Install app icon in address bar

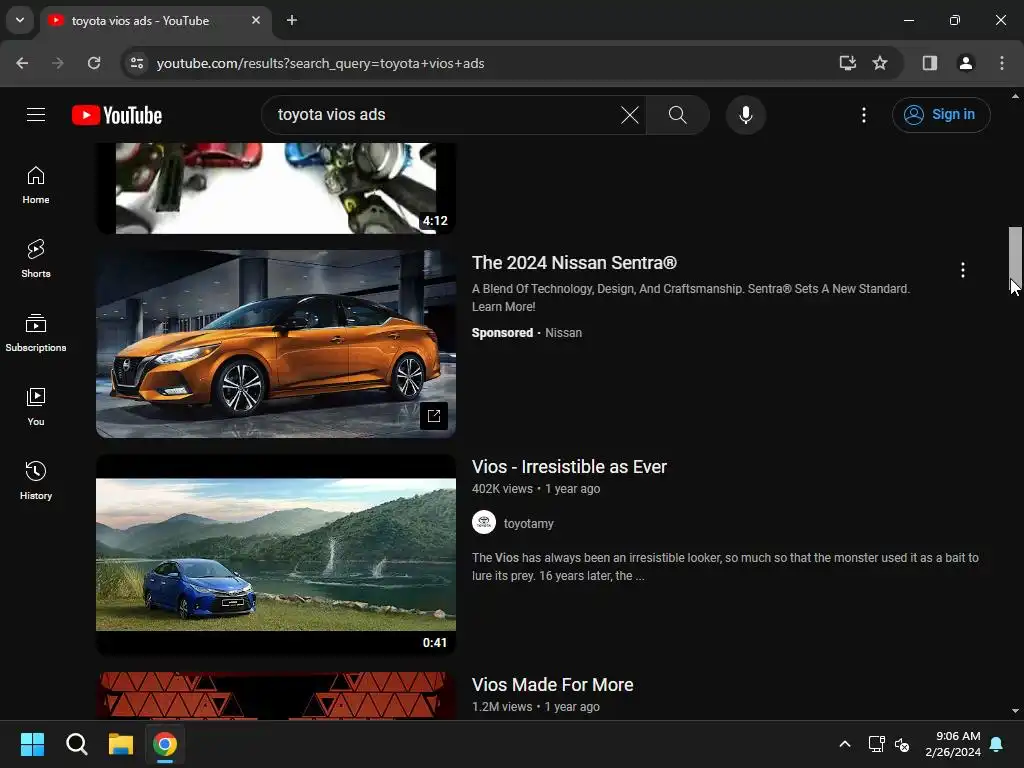coord(847,63)
